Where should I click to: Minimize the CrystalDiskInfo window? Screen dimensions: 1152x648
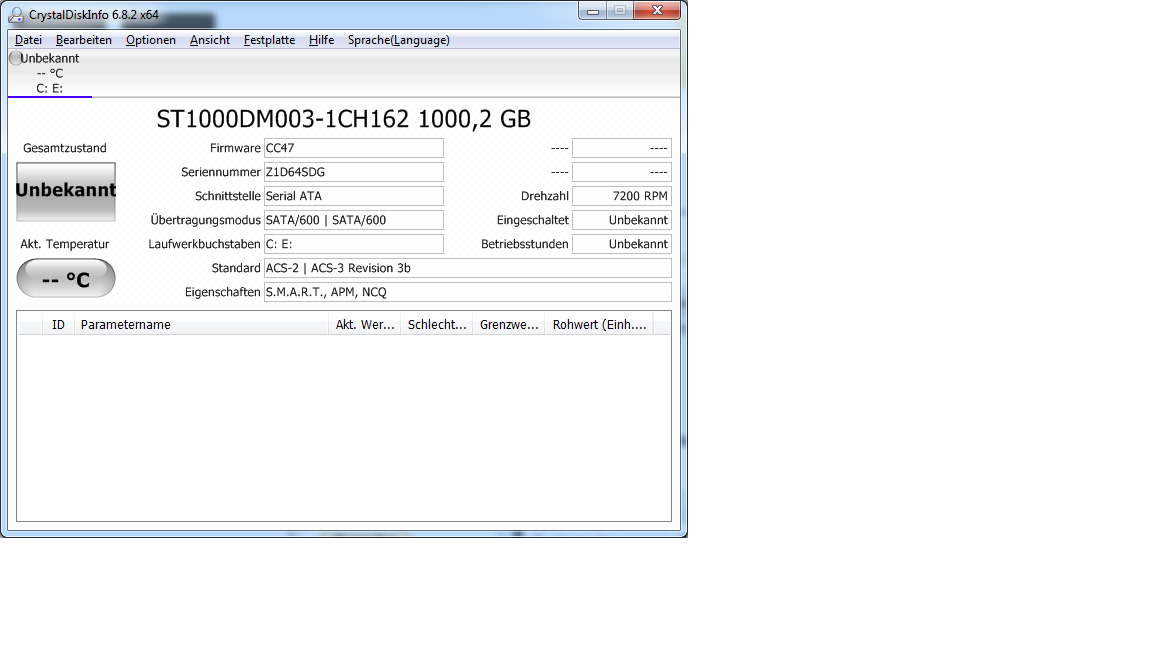pos(593,10)
